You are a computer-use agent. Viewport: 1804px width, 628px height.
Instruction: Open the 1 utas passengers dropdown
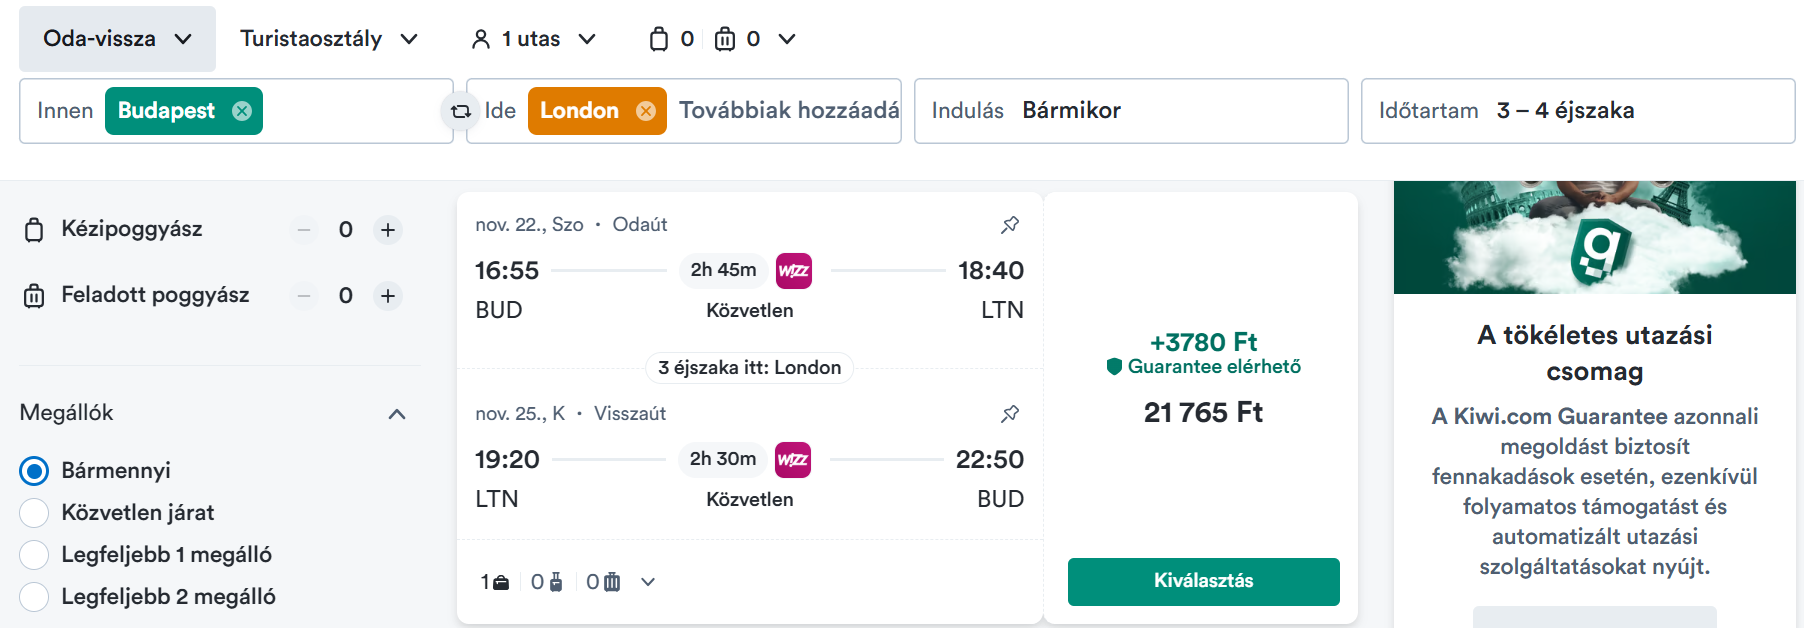click(x=533, y=39)
